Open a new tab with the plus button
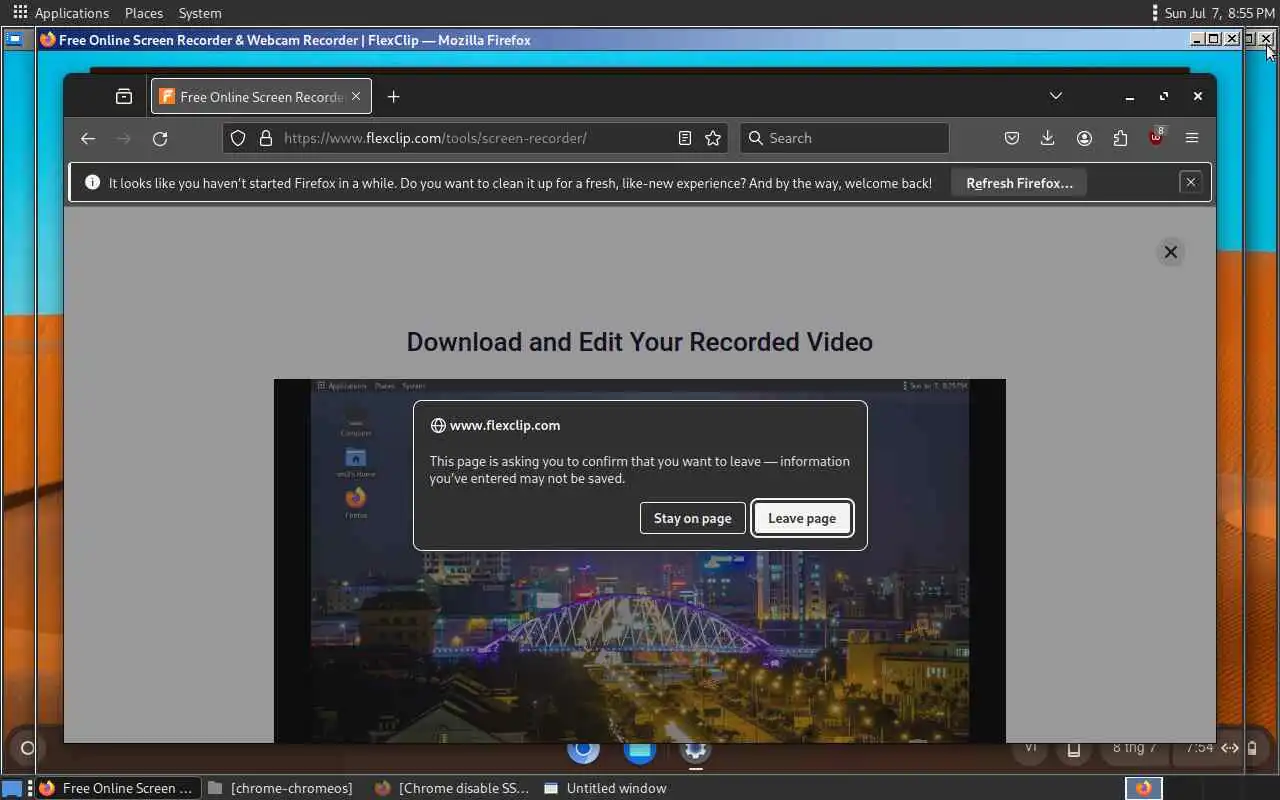This screenshot has height=800, width=1280. tap(393, 97)
